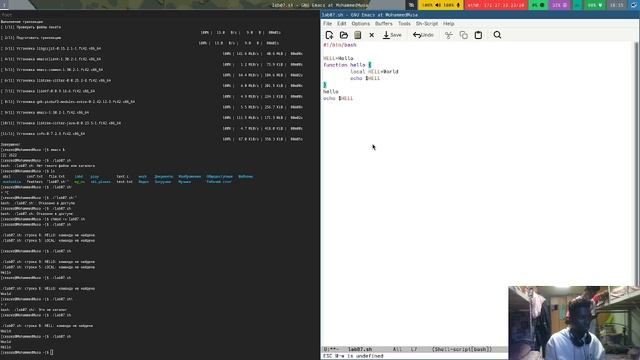Click the green 0% CPU indicator
The height and width of the screenshot is (360, 640).
(x=538, y=5)
